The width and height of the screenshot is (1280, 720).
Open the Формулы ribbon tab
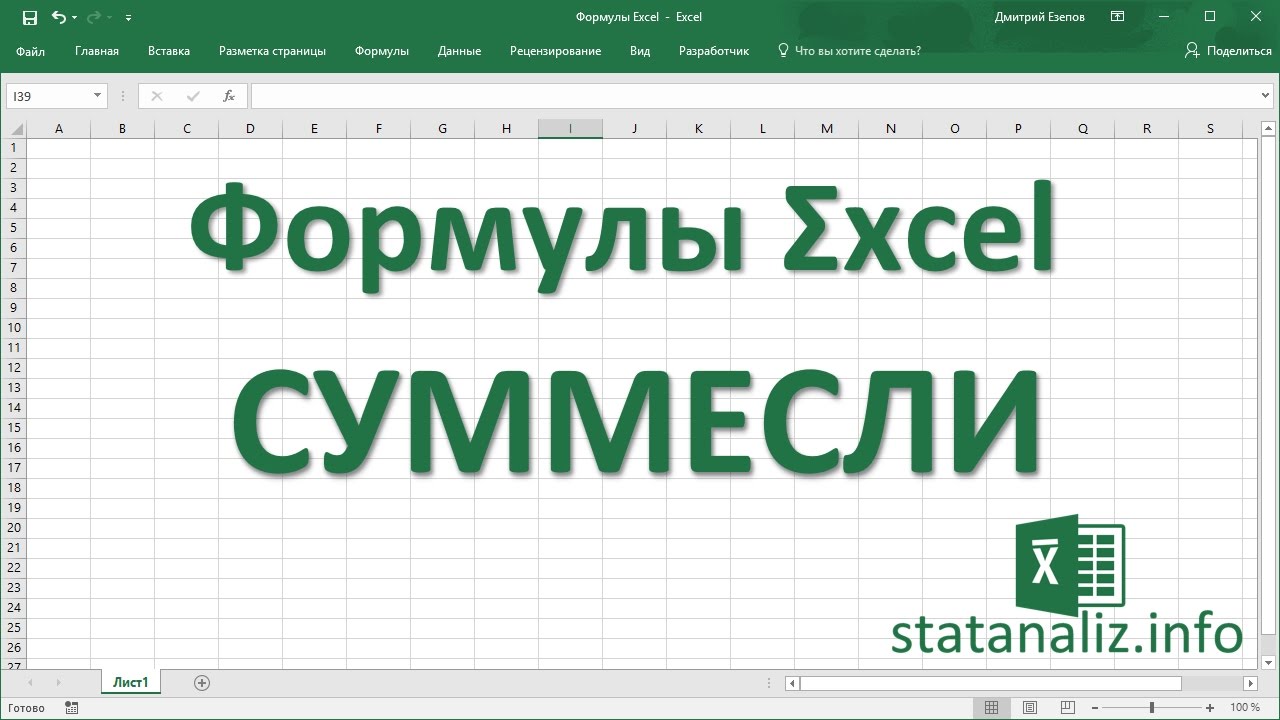pos(382,51)
